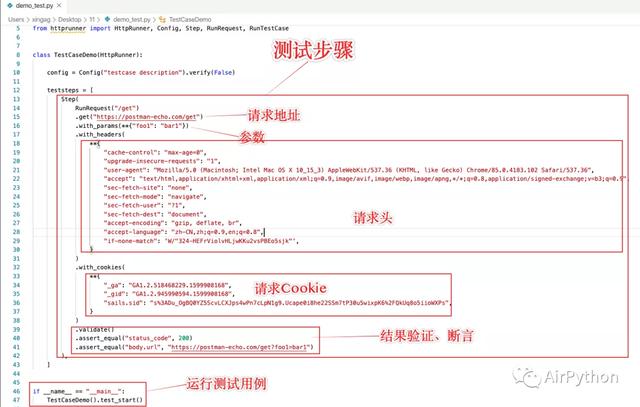Click the "if-none-match" header line
Screen dimensions: 640x407
(201, 241)
